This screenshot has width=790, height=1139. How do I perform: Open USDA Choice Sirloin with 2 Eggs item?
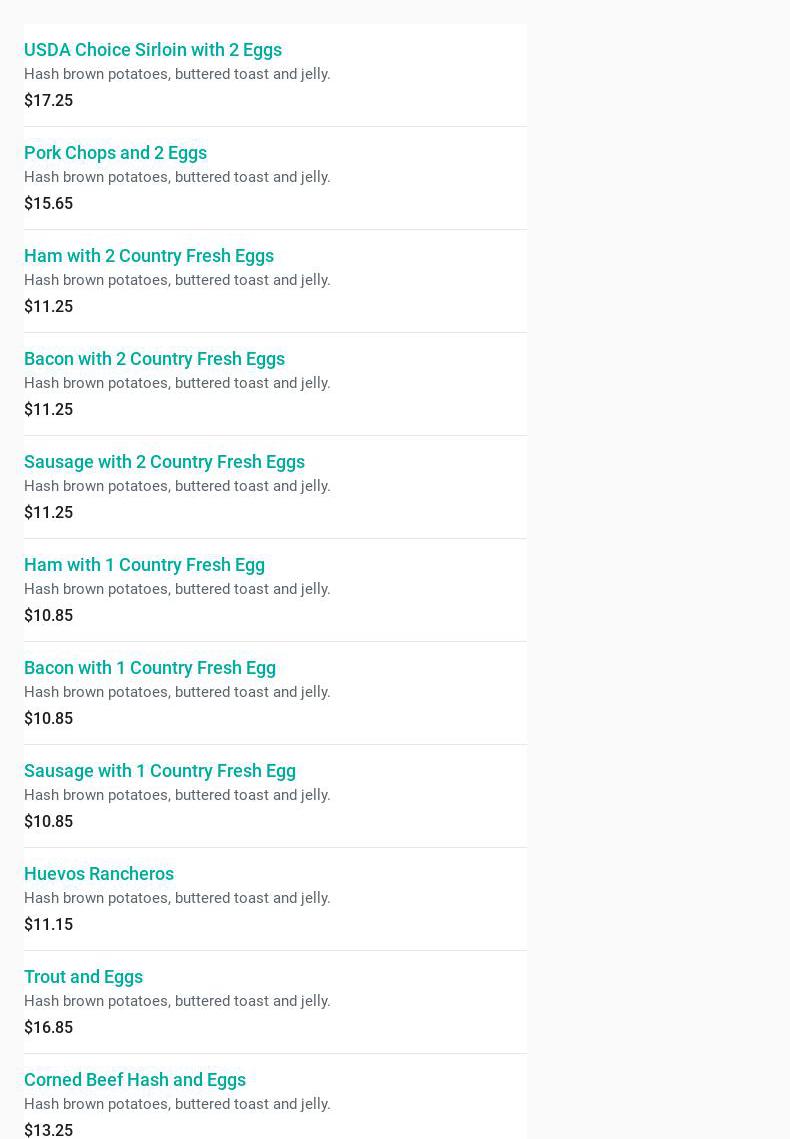point(153,49)
